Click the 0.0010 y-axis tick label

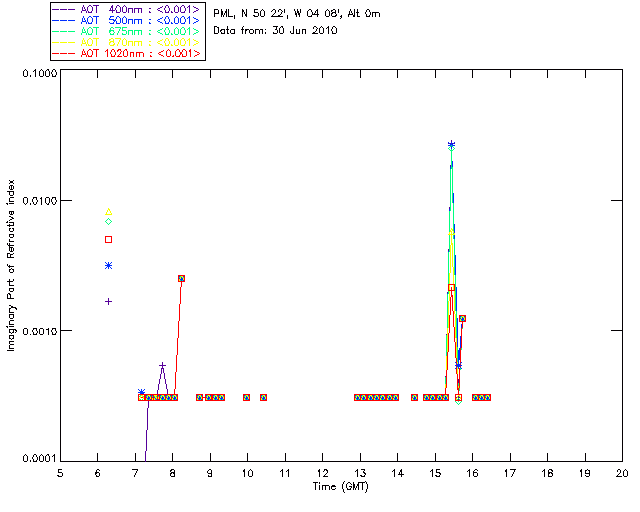pos(39,331)
